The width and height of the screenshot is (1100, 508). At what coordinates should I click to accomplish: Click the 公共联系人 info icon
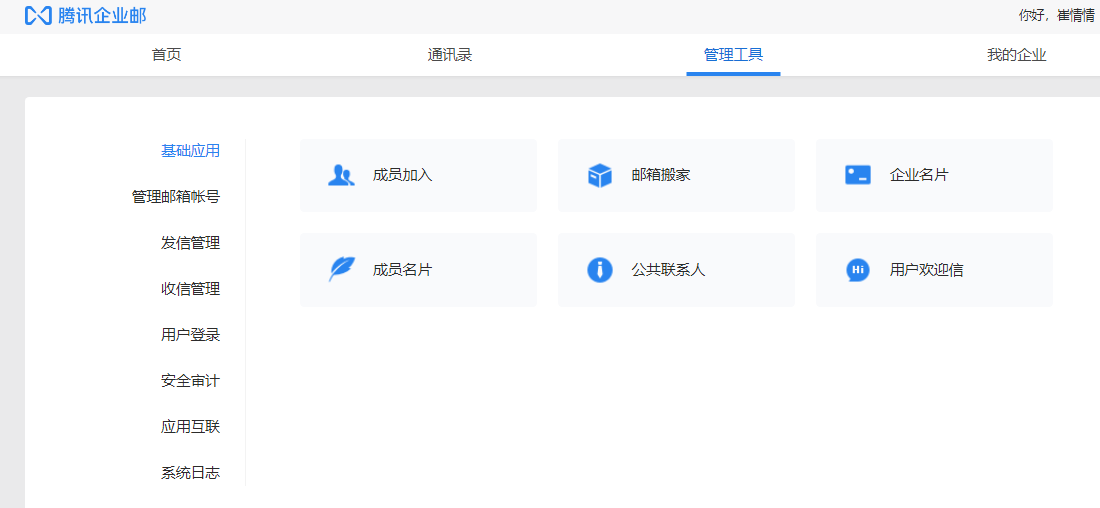(x=599, y=270)
